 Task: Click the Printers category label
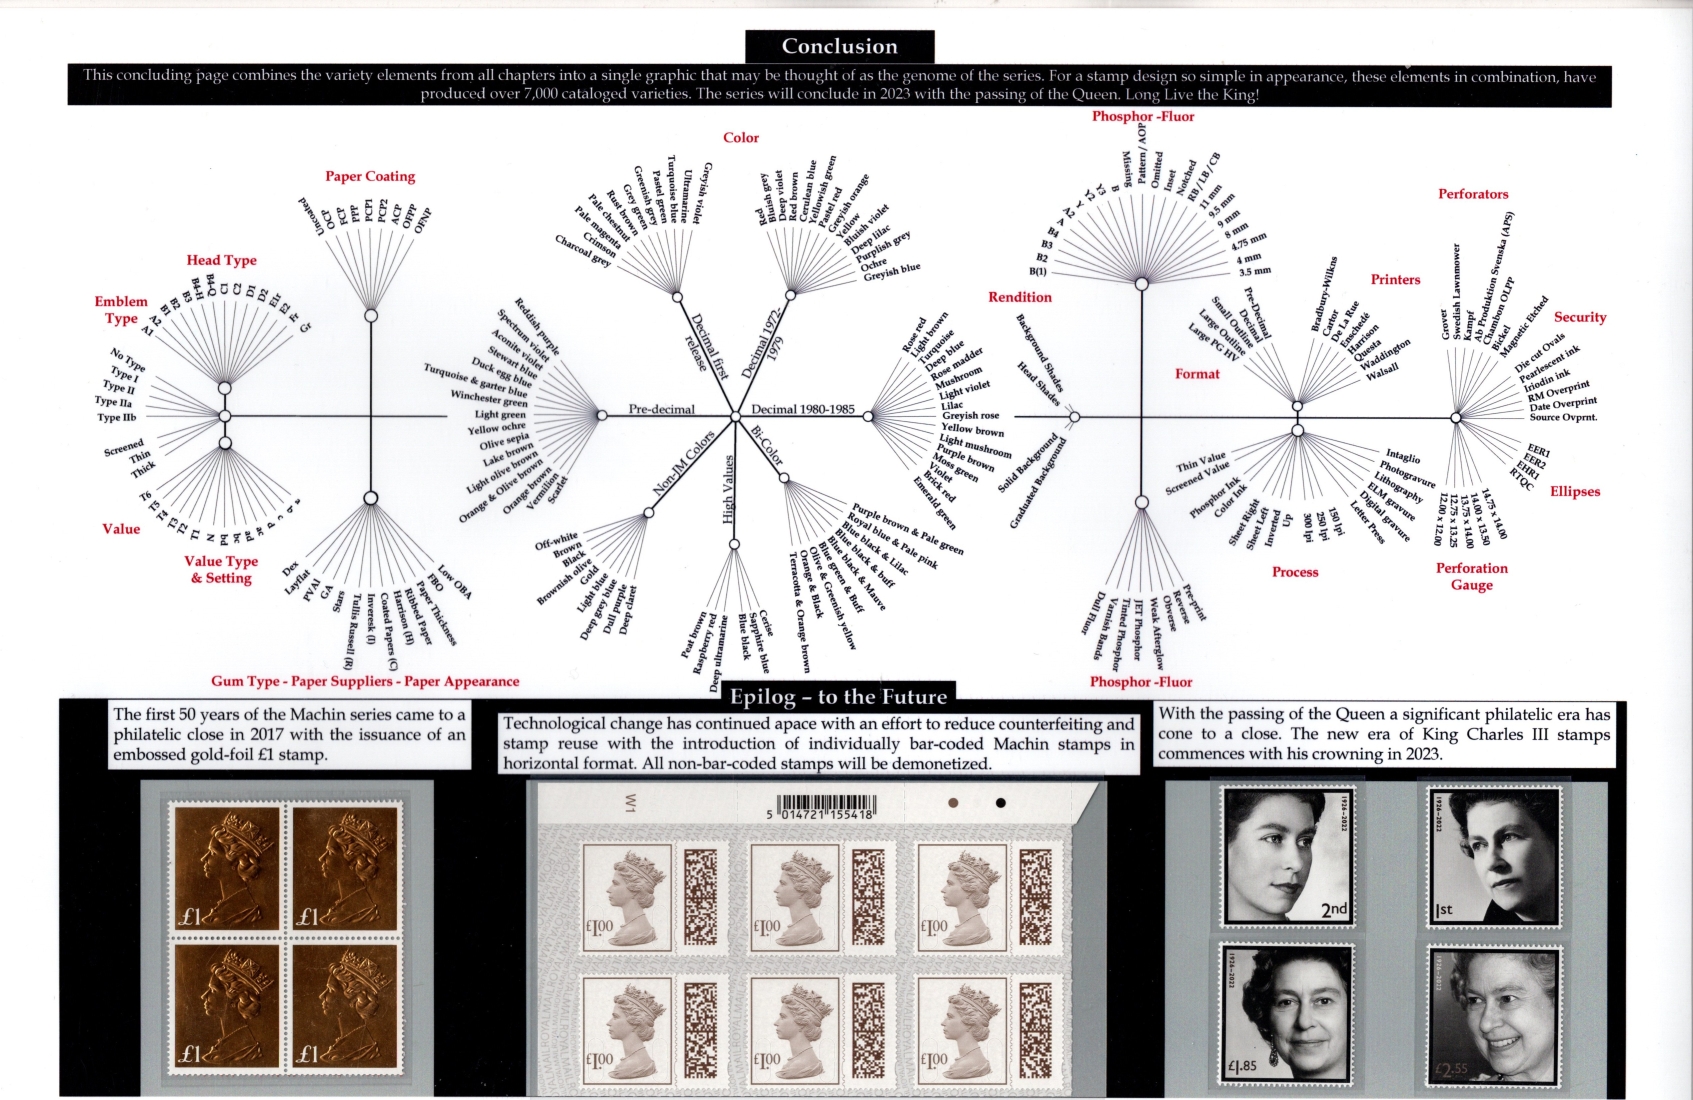[1395, 280]
